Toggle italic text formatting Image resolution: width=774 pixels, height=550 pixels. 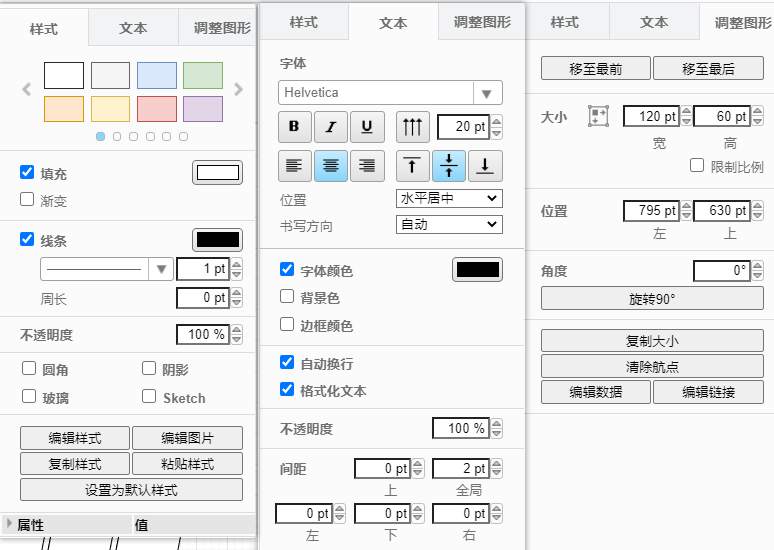coord(331,126)
